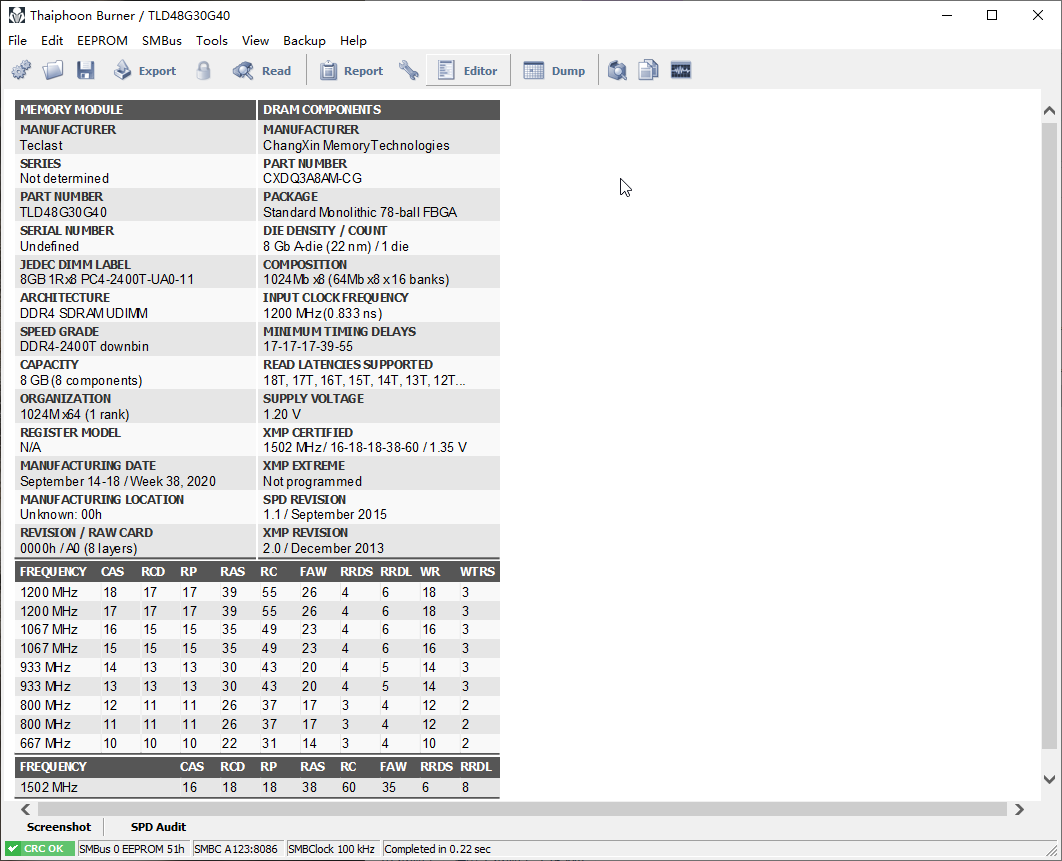Switch to the Dump view
Image resolution: width=1062 pixels, height=861 pixels.
(555, 71)
